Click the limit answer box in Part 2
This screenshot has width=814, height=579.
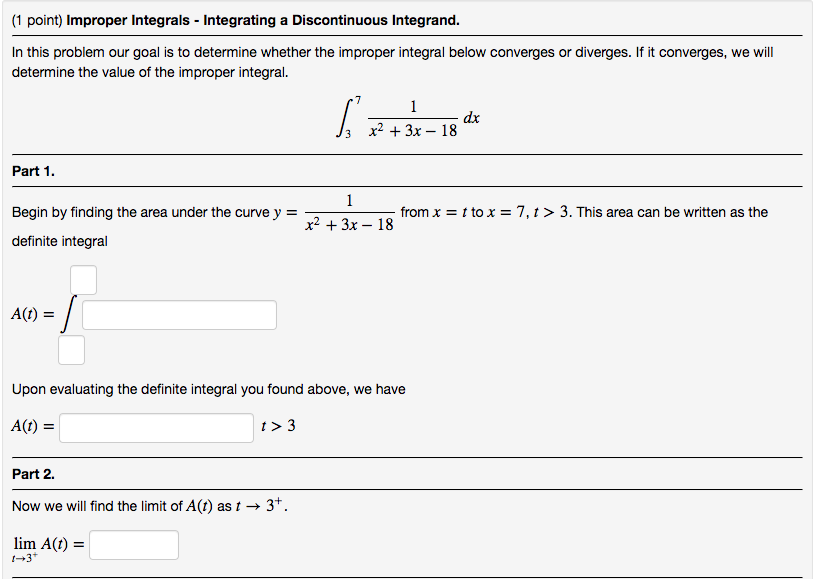tap(133, 544)
